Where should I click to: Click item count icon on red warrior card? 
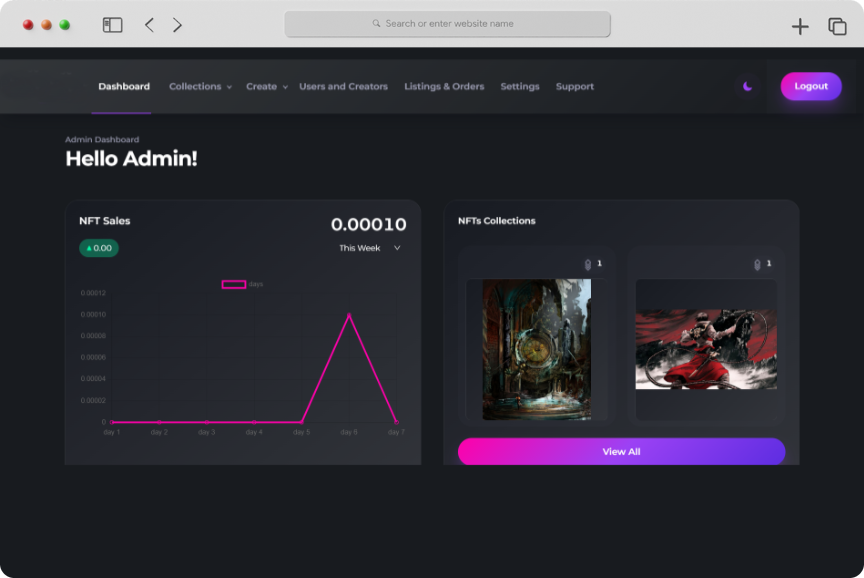pyautogui.click(x=757, y=264)
